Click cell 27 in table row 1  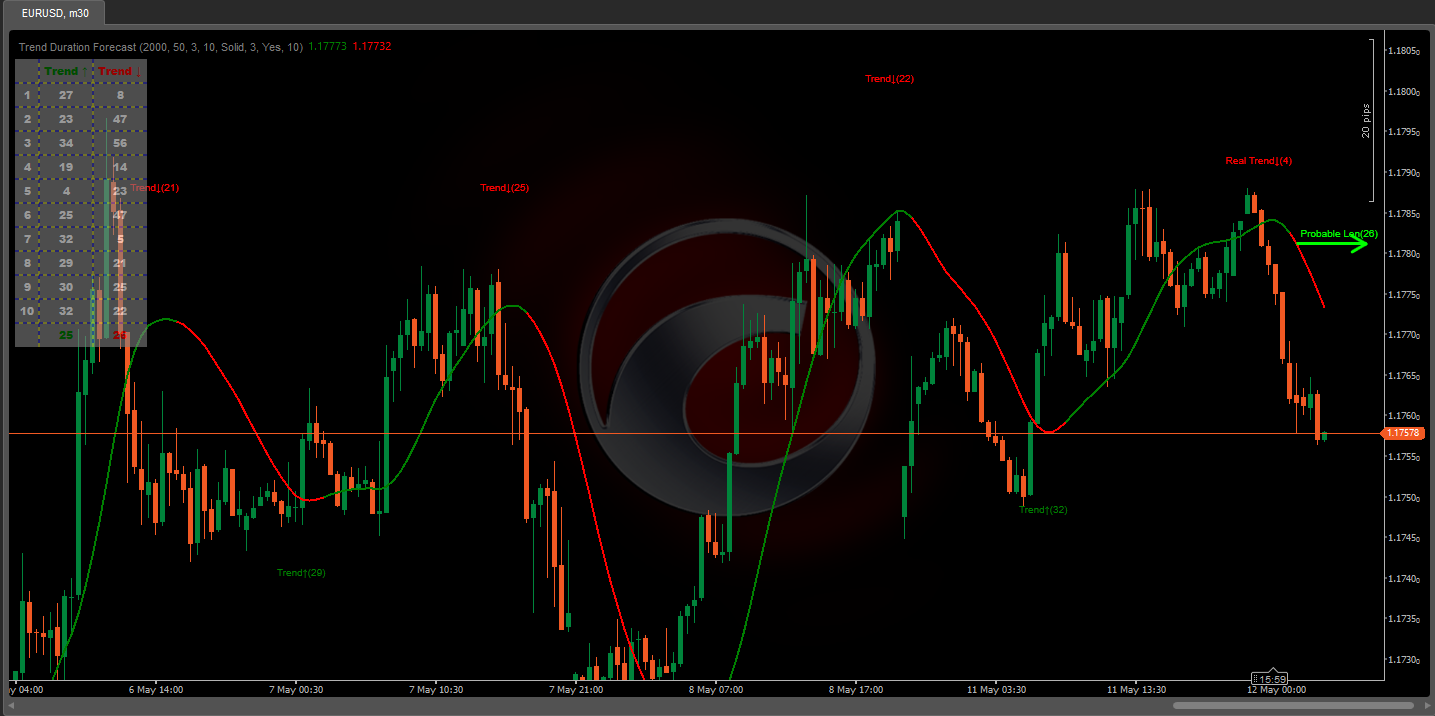66,95
